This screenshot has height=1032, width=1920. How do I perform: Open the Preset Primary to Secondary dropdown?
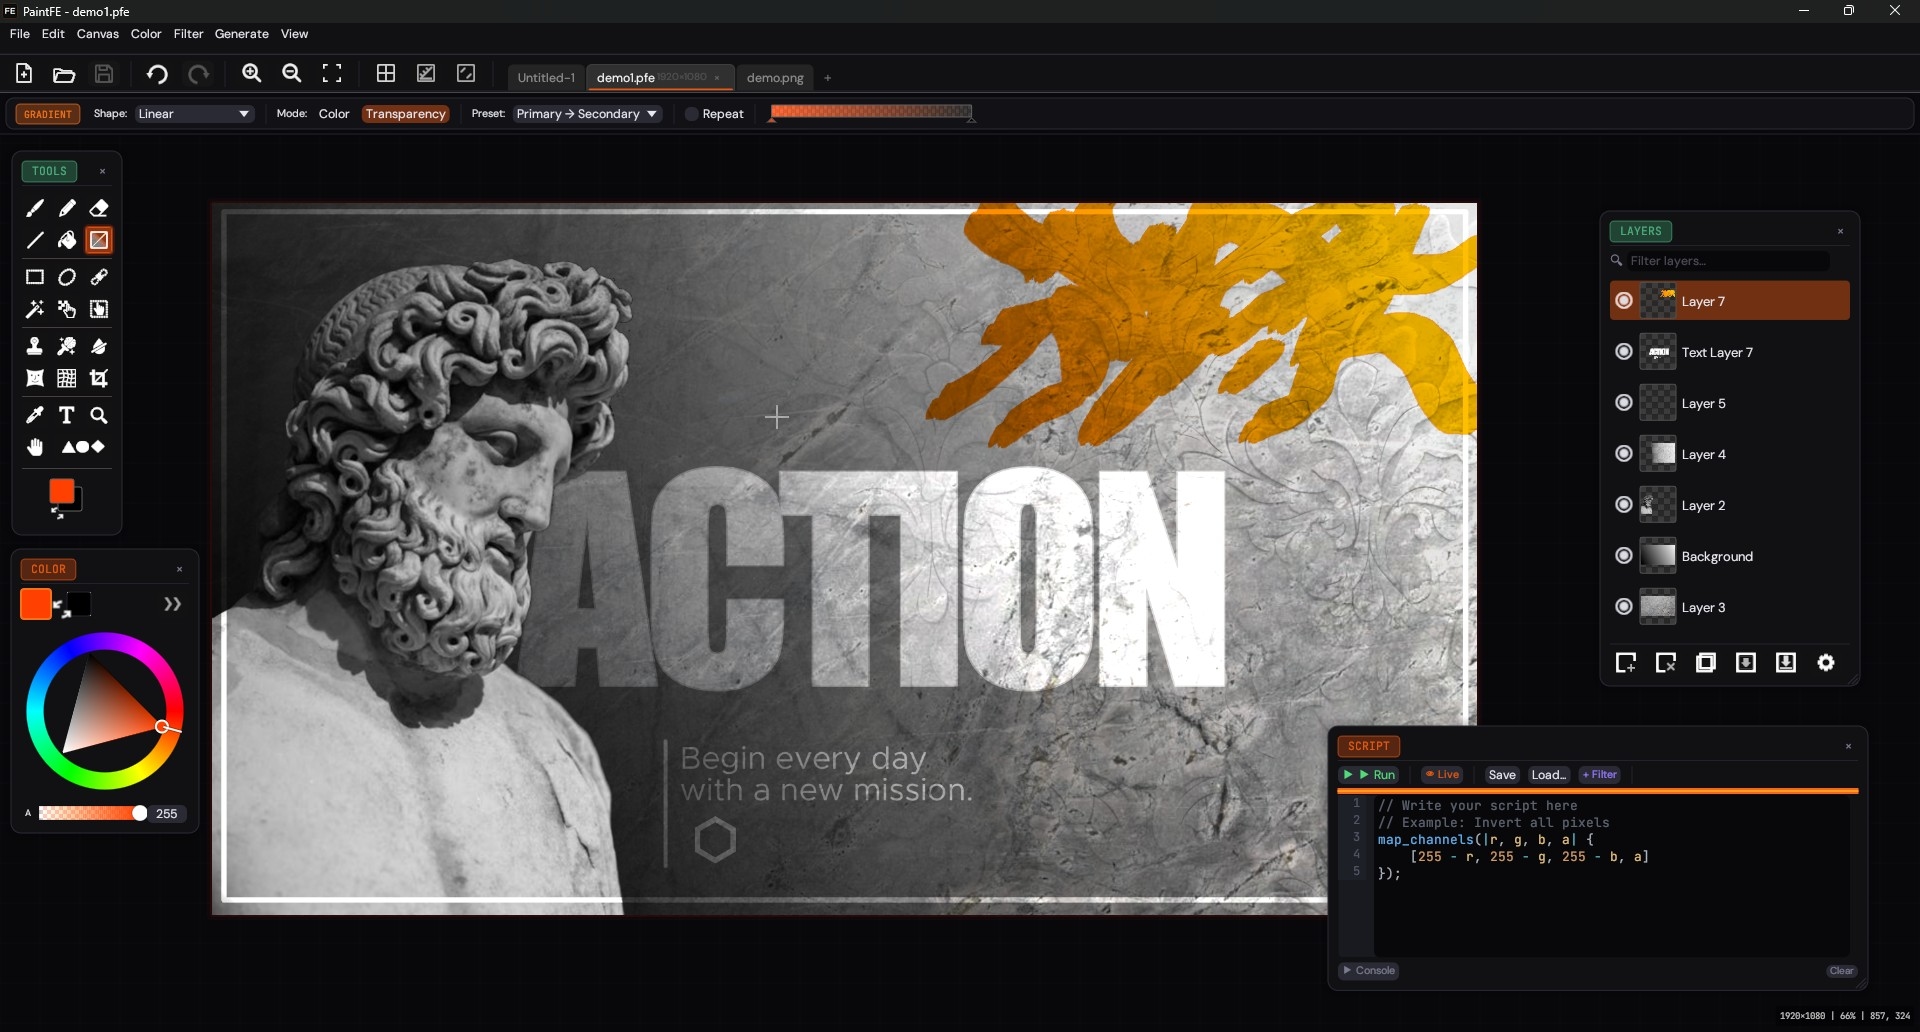coord(587,114)
